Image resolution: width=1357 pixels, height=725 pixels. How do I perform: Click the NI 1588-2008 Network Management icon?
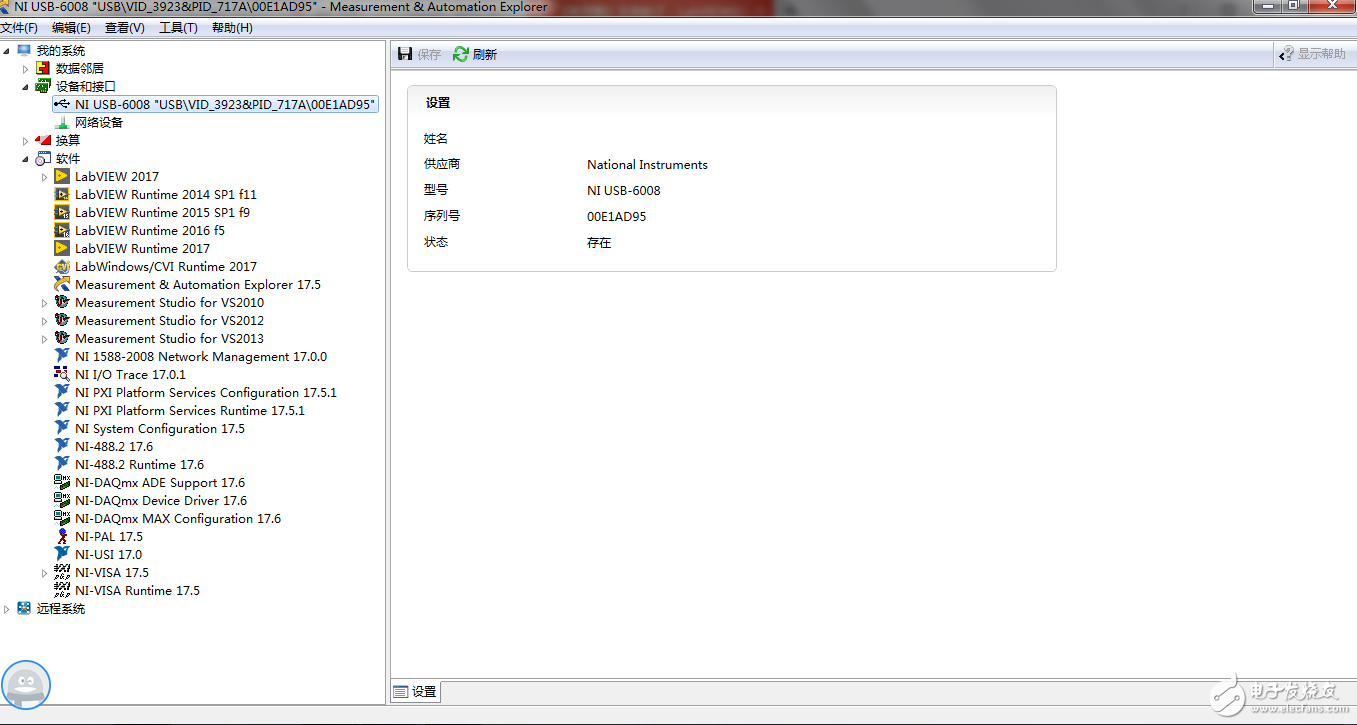pyautogui.click(x=62, y=357)
